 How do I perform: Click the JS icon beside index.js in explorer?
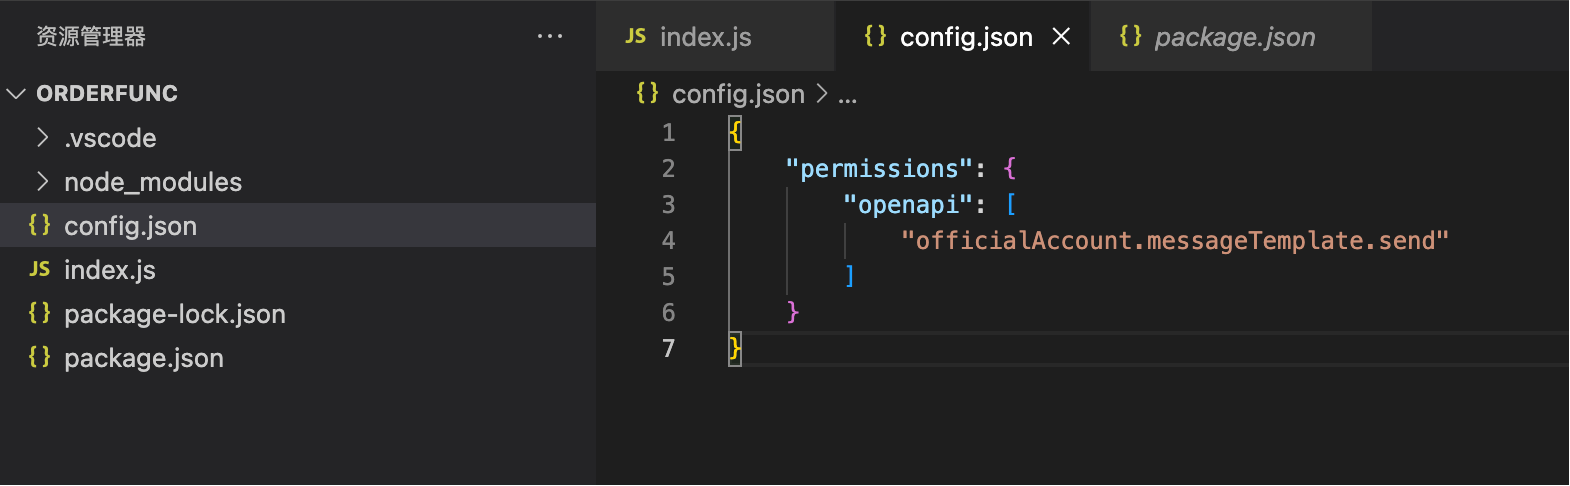click(x=39, y=269)
